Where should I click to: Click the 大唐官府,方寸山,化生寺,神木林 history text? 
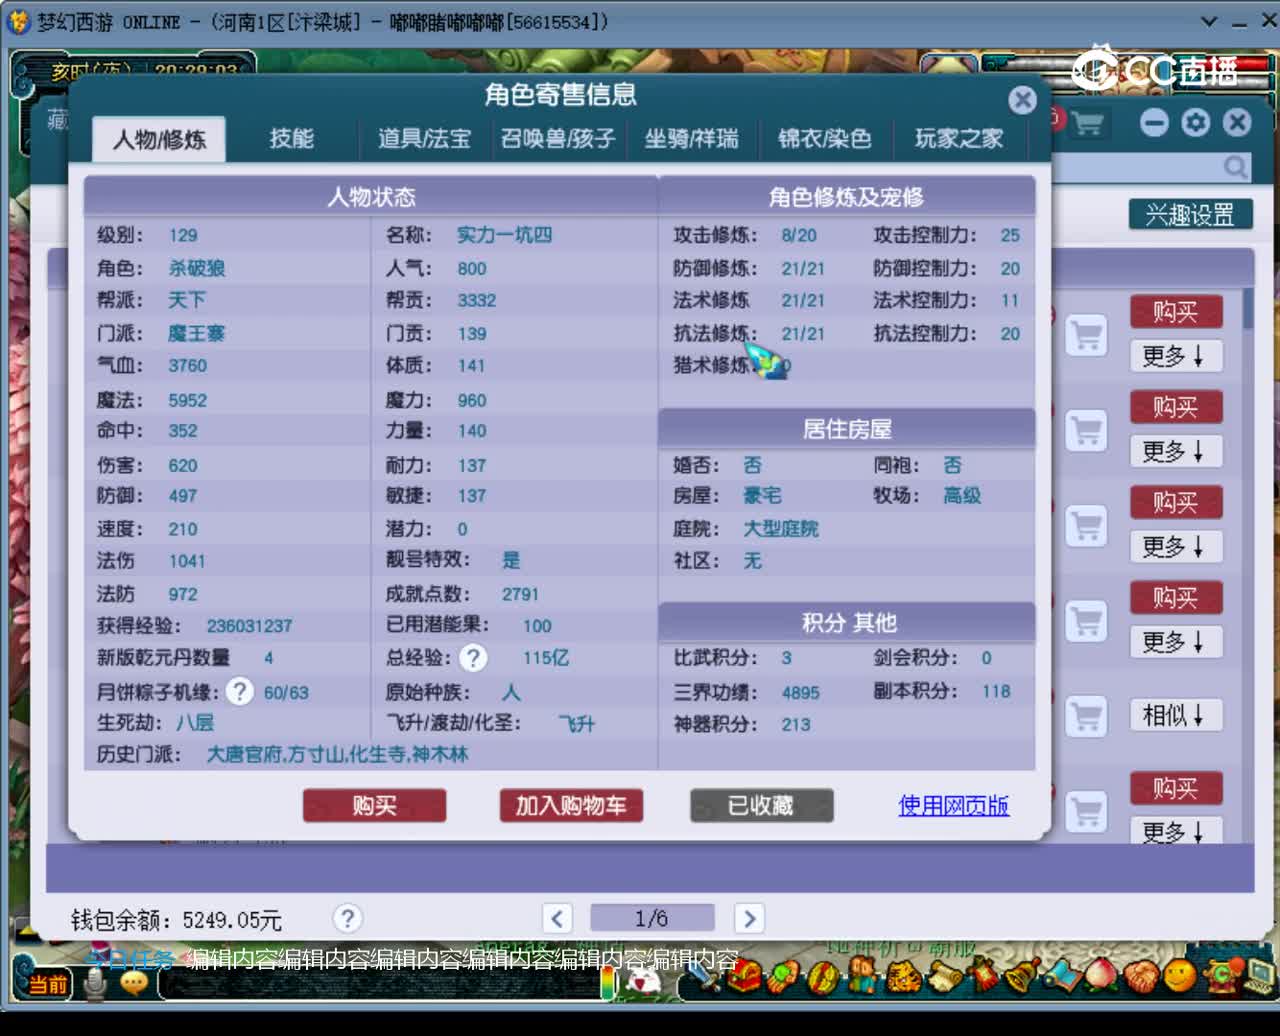[337, 754]
